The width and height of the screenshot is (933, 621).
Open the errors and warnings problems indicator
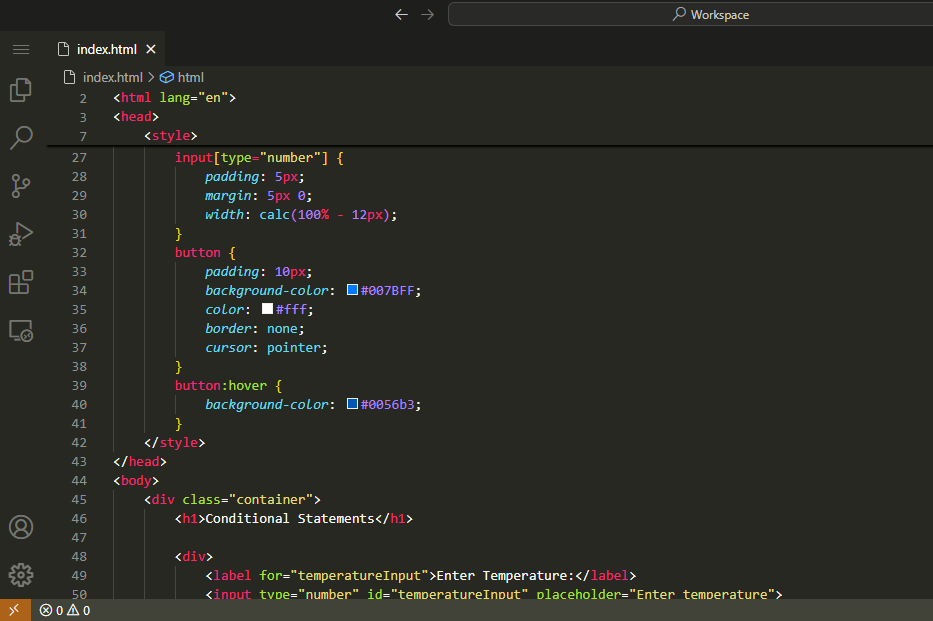tap(65, 610)
